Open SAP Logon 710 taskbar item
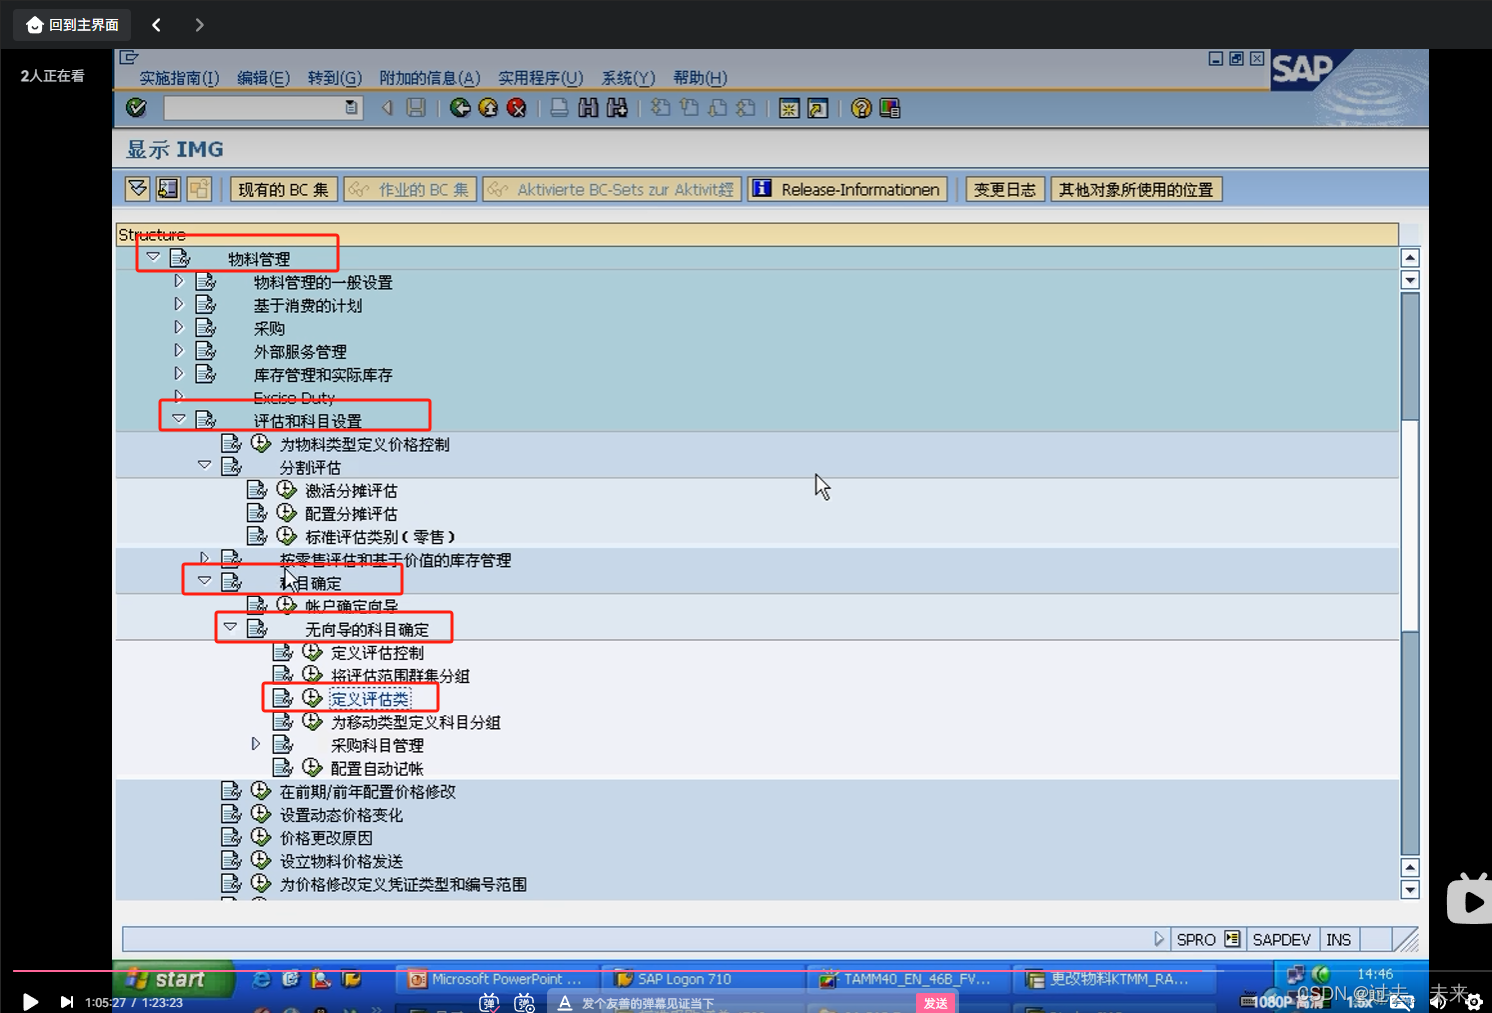The image size is (1492, 1013). tap(703, 979)
